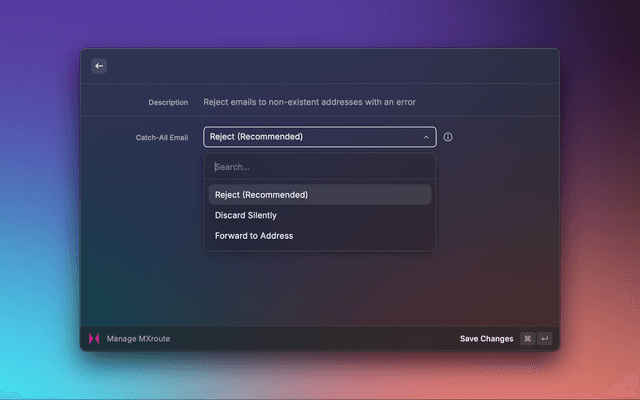Image resolution: width=640 pixels, height=400 pixels.
Task: Click the MXroute logo icon
Action: (x=94, y=339)
